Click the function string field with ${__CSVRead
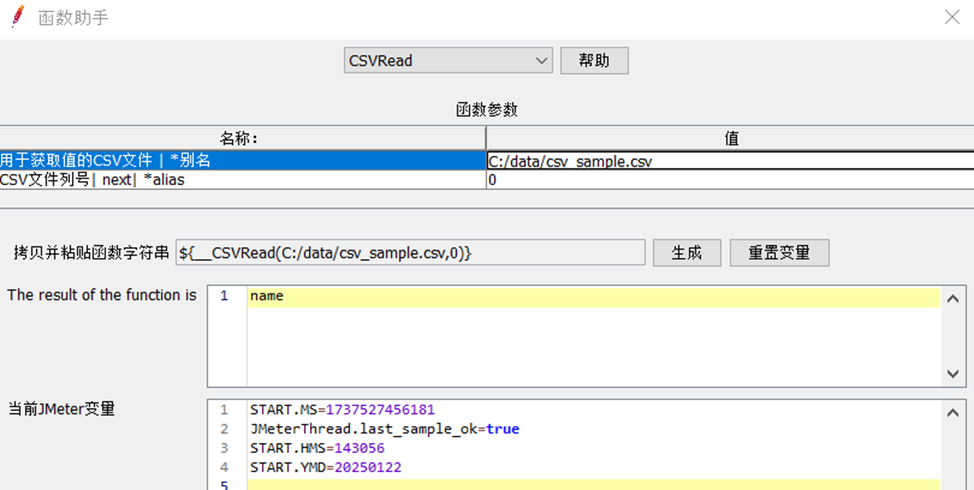The image size is (974, 490). click(411, 253)
